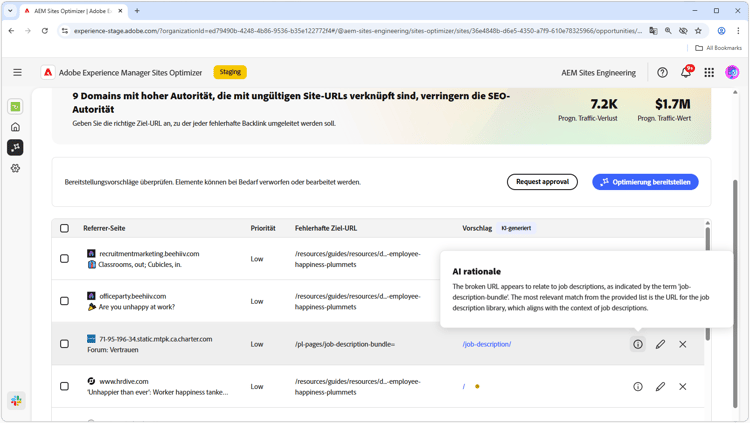Click the browser forward arrow
Screen dimensions: 750x423
click(28, 31)
